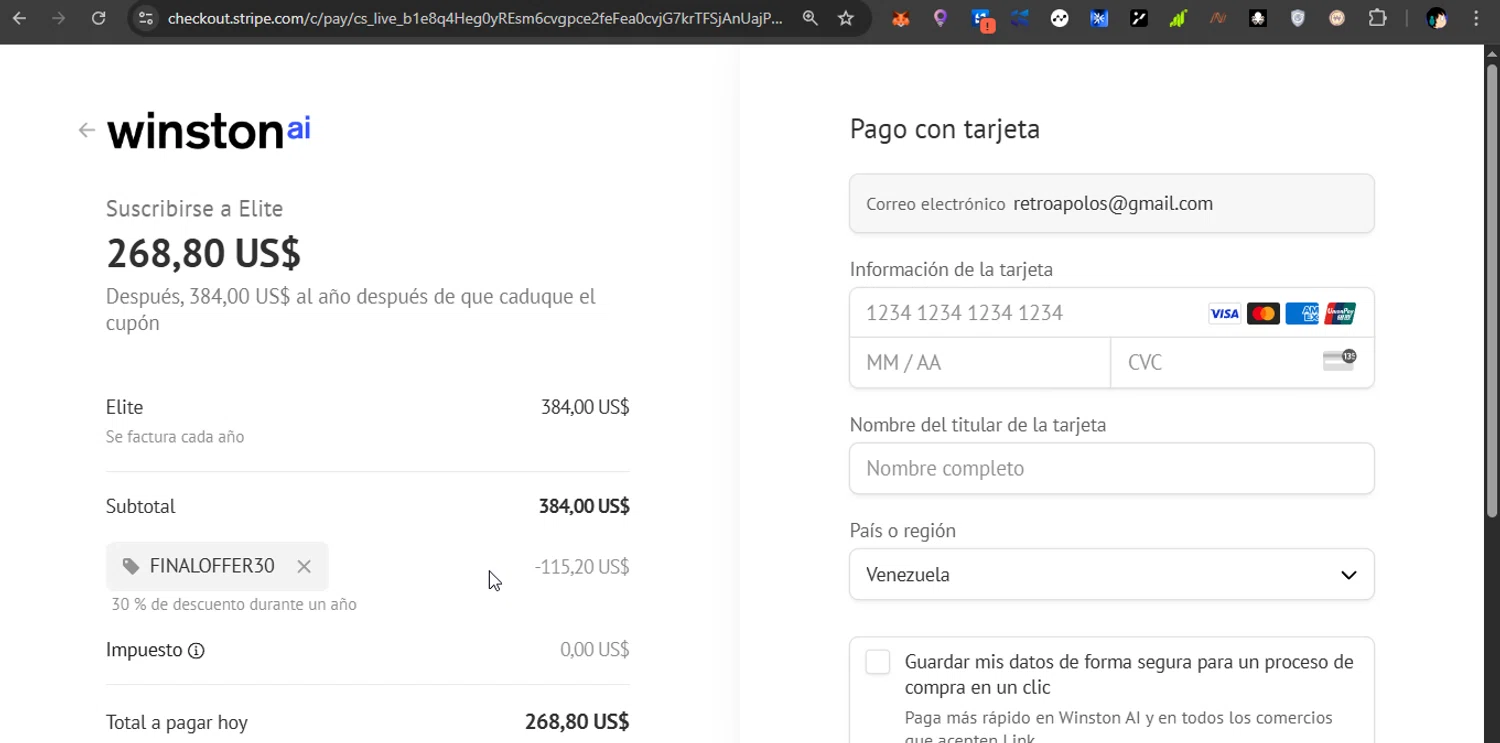Open the Extensions puzzle piece menu
Screen dimensions: 1500x743
(x=1377, y=18)
